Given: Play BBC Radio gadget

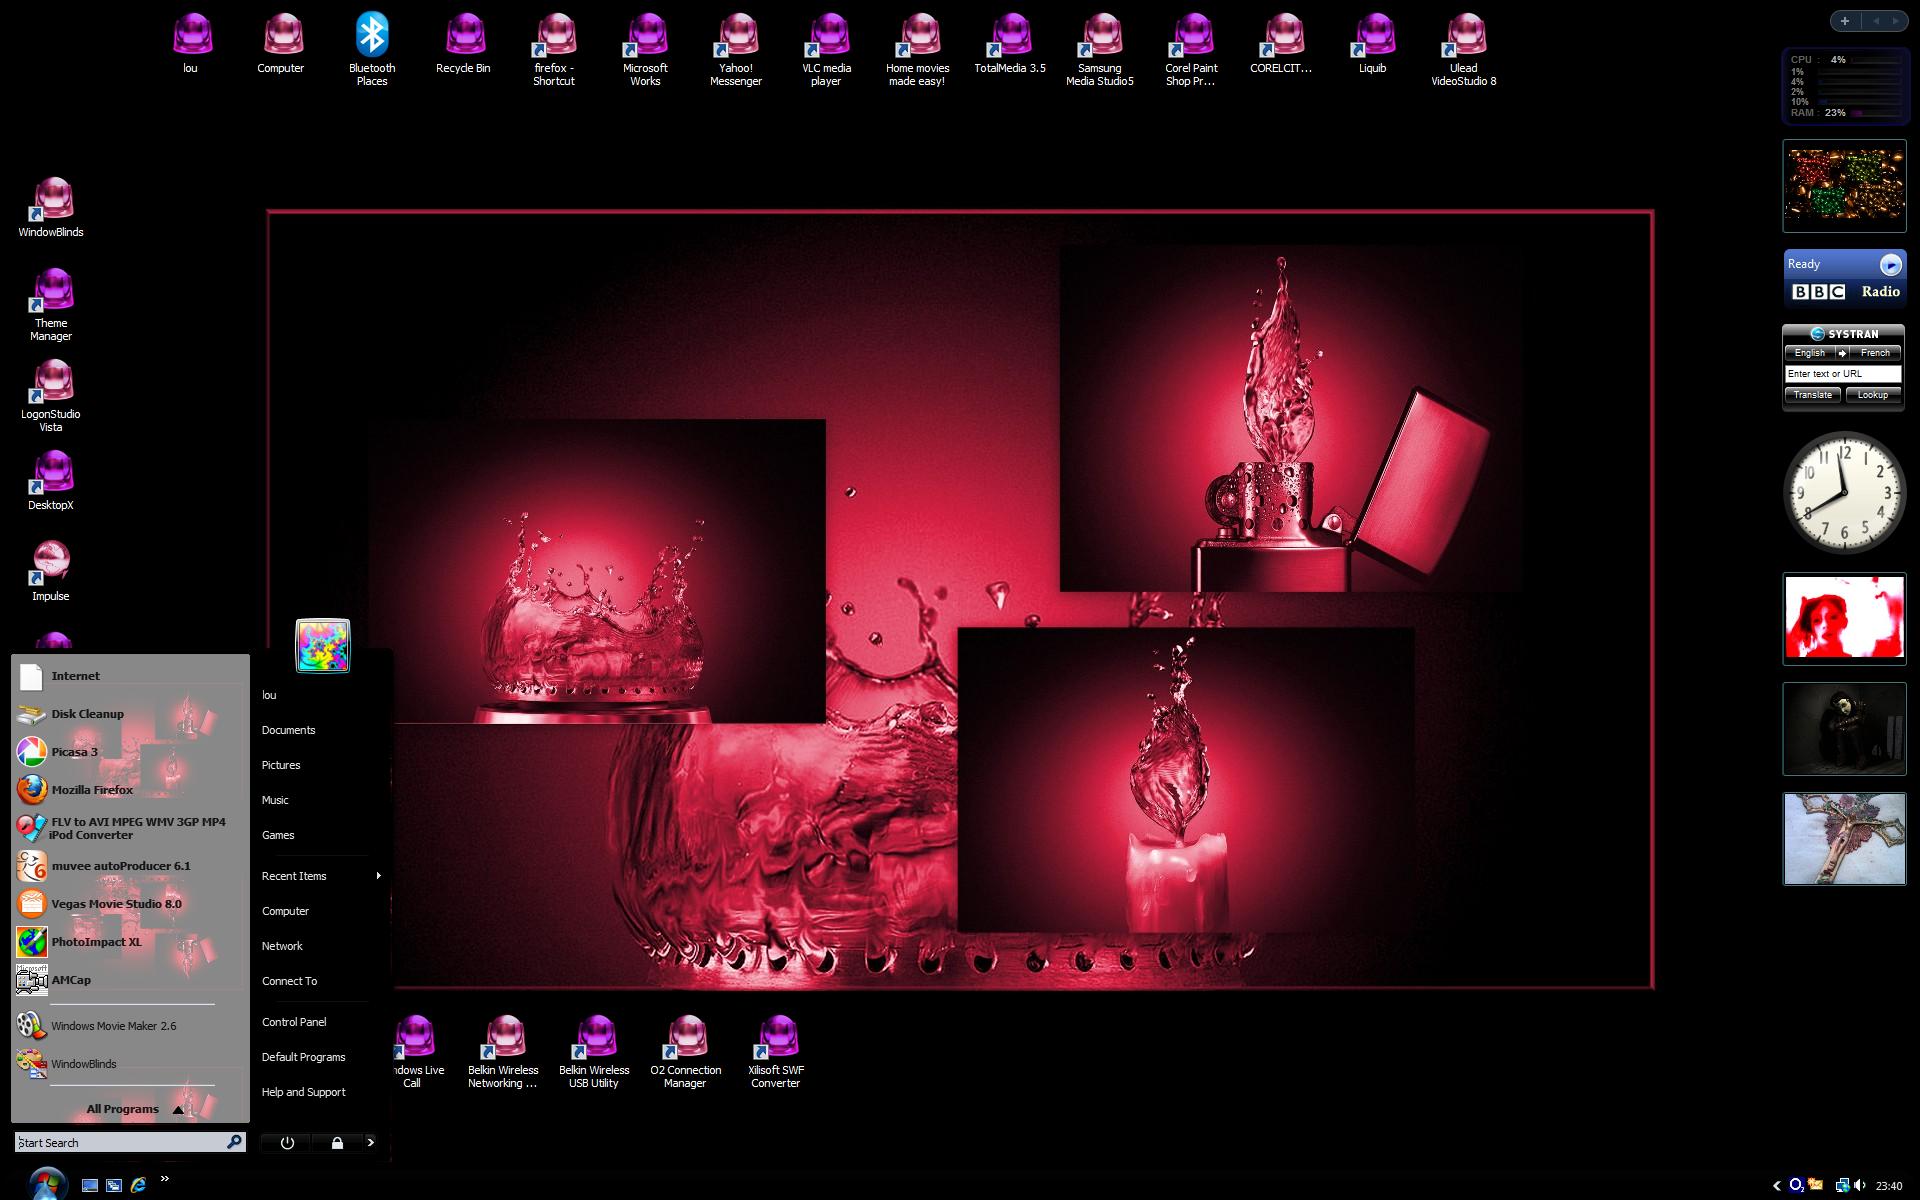Looking at the screenshot, I should click(1890, 264).
